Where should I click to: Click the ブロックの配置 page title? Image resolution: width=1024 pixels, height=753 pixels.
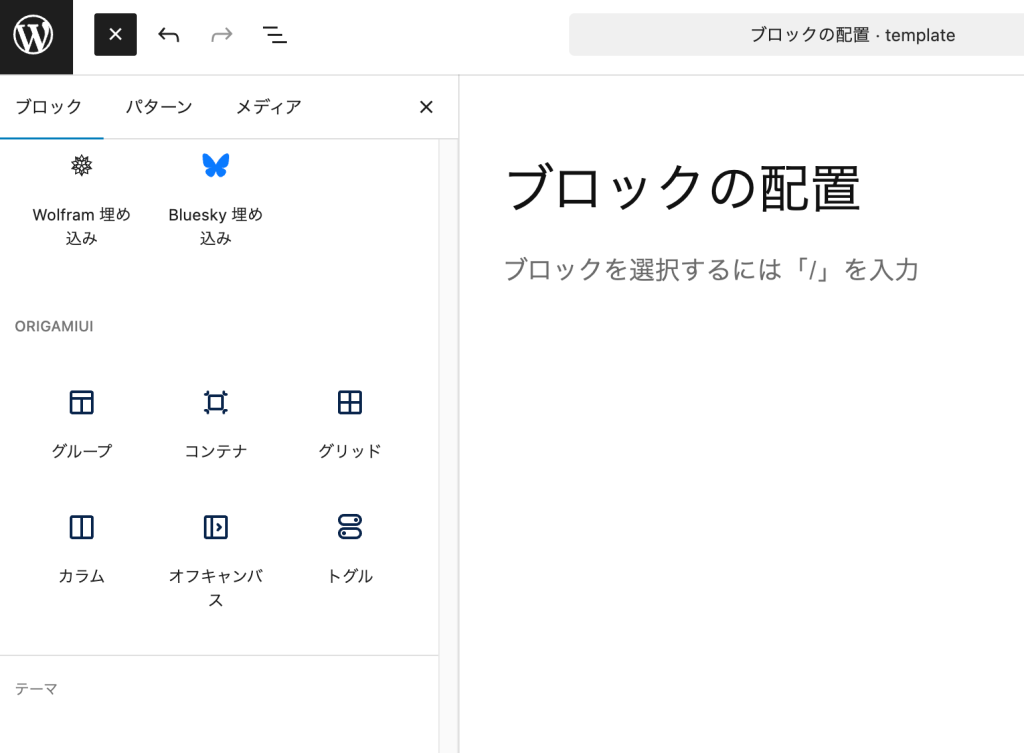coord(682,187)
